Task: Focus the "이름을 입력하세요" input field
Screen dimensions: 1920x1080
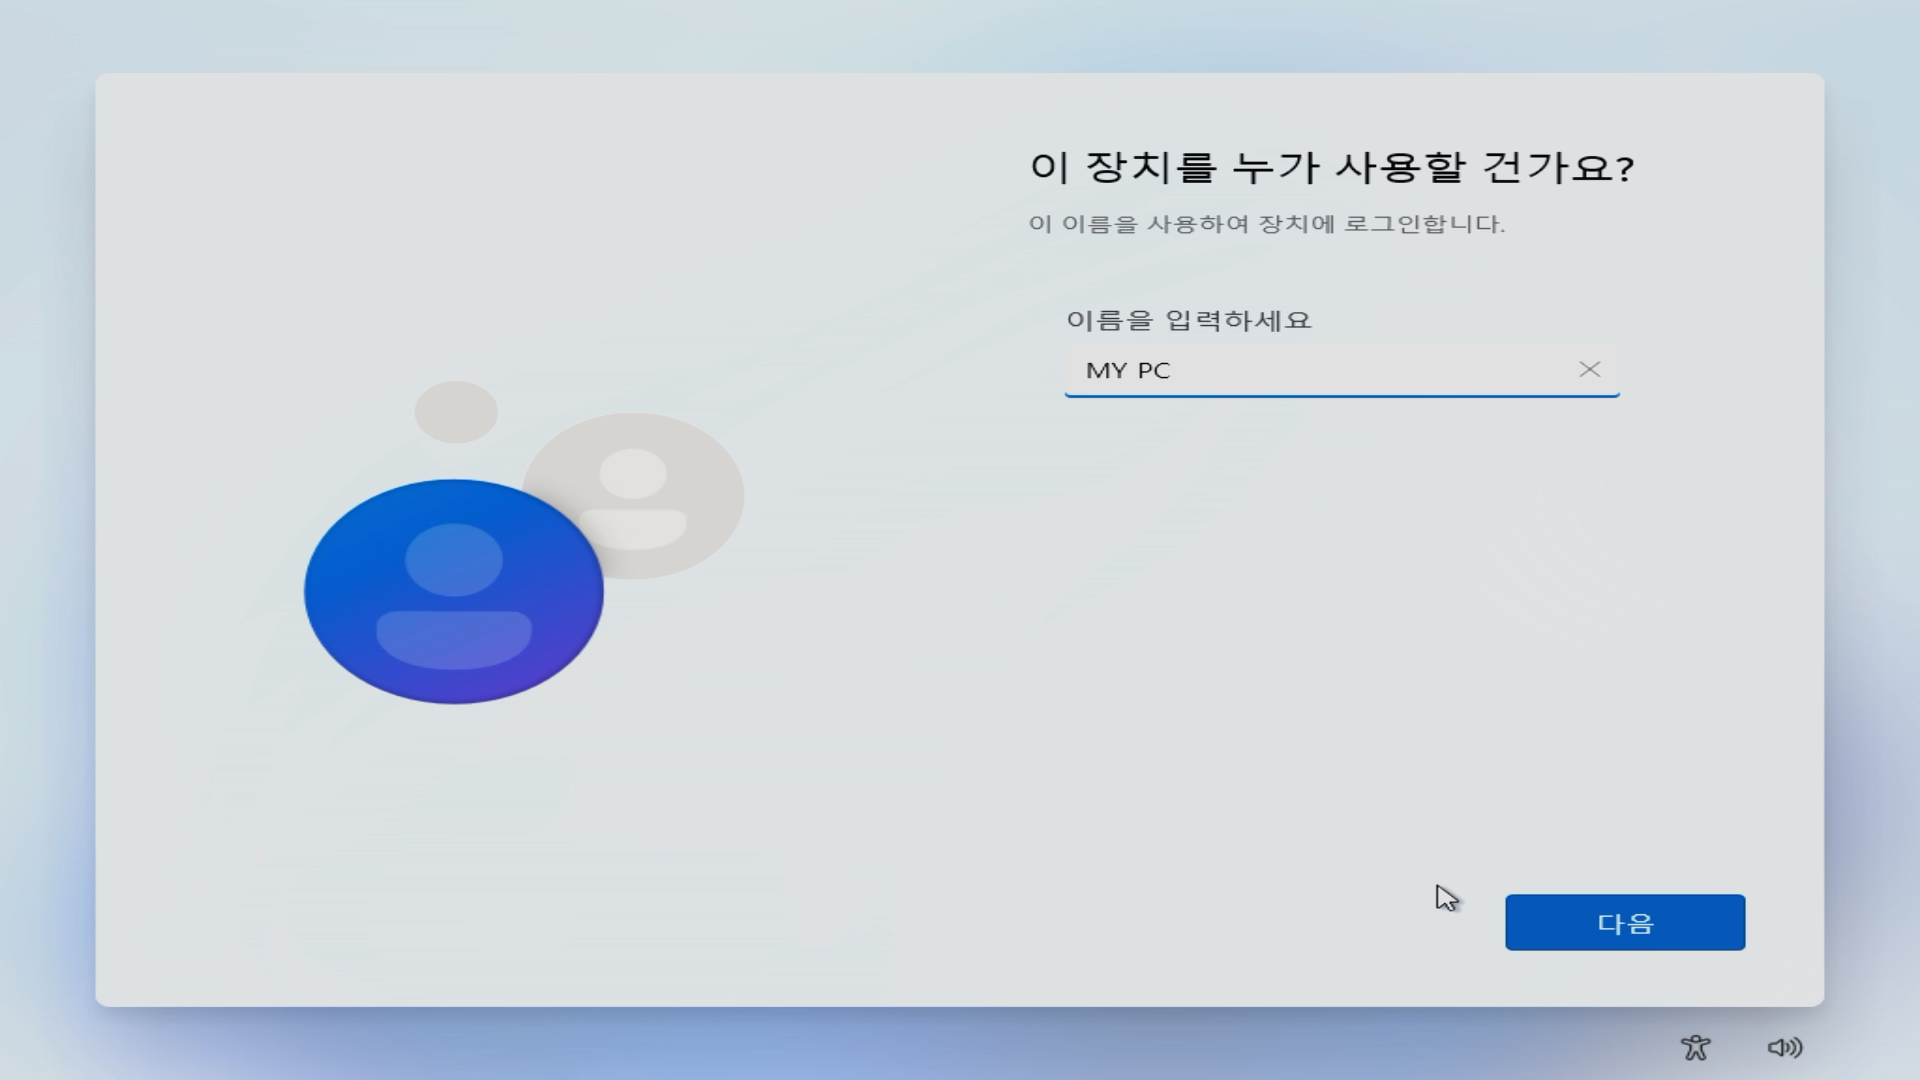Action: [1300, 370]
